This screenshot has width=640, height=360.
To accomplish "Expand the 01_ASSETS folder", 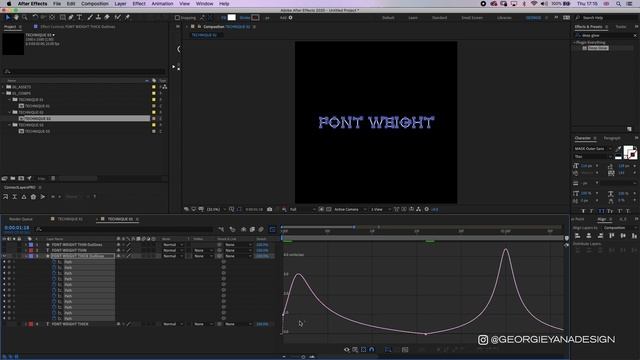I will coord(4,87).
